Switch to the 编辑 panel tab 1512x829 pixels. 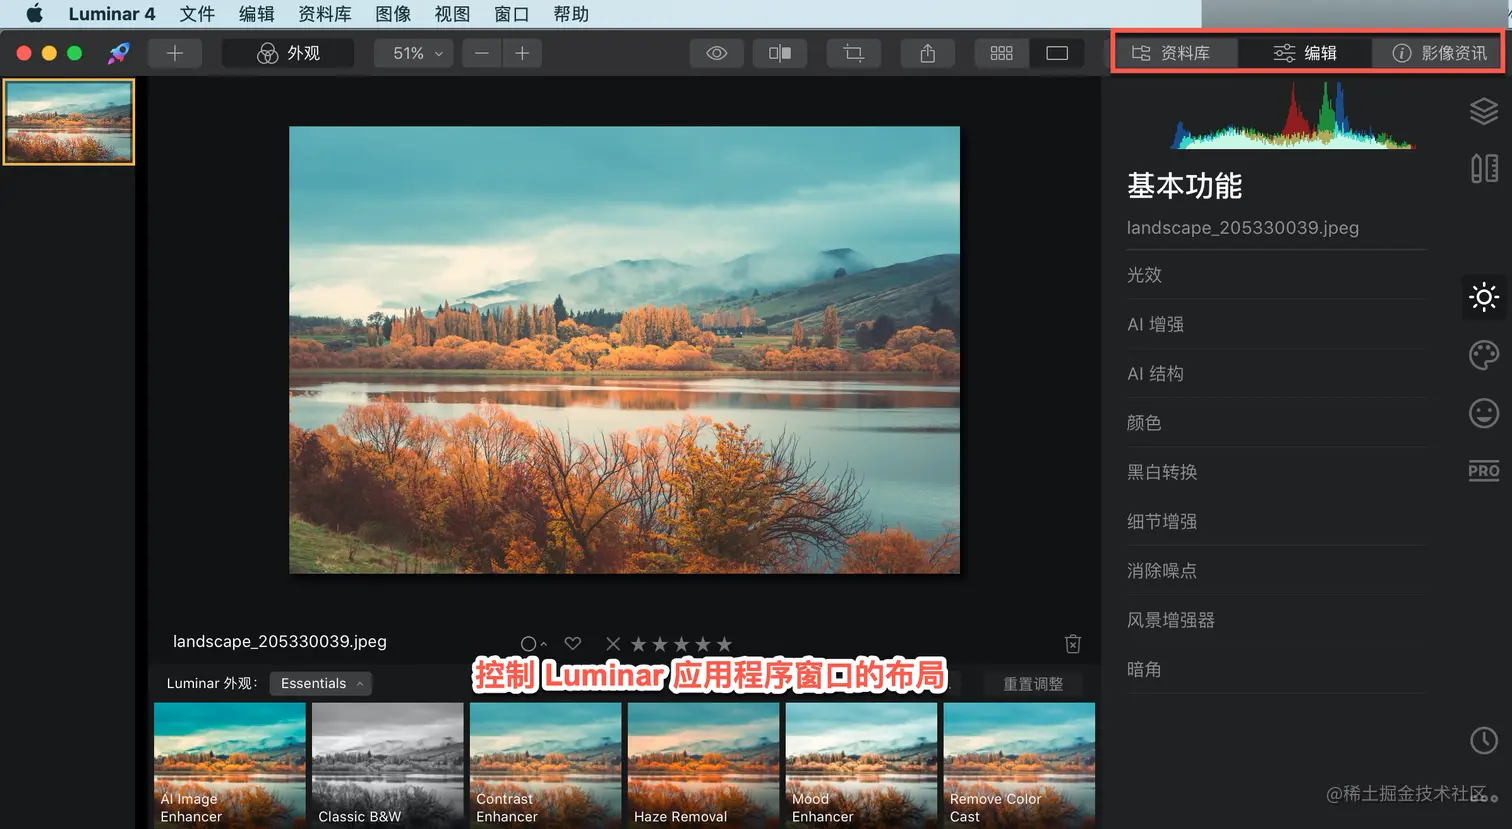(x=1305, y=53)
